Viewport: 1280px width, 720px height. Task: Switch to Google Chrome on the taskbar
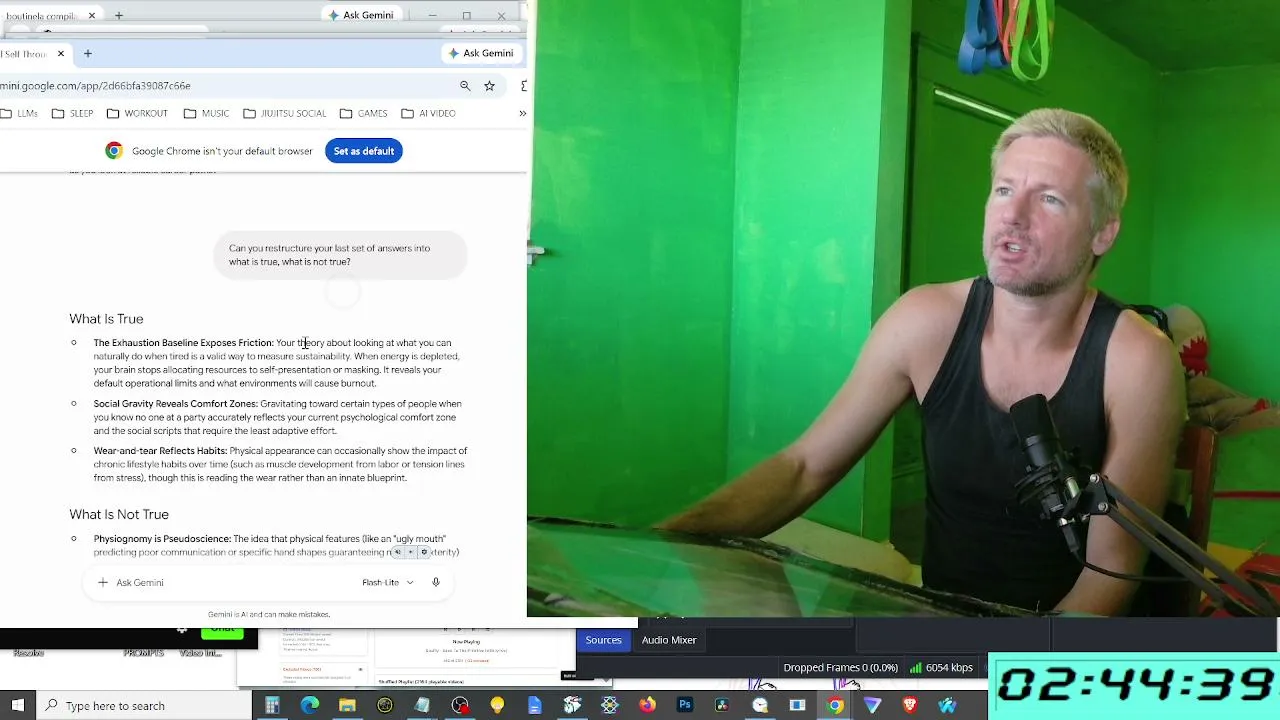pos(835,706)
